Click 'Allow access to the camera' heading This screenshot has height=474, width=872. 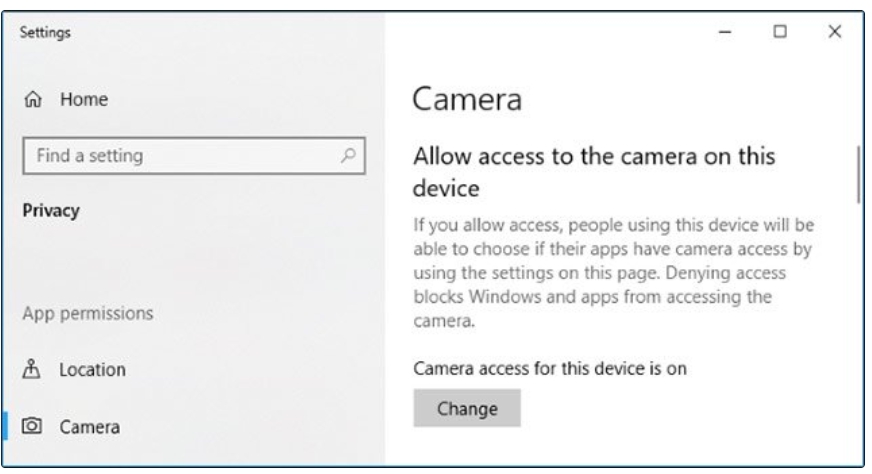pos(595,172)
